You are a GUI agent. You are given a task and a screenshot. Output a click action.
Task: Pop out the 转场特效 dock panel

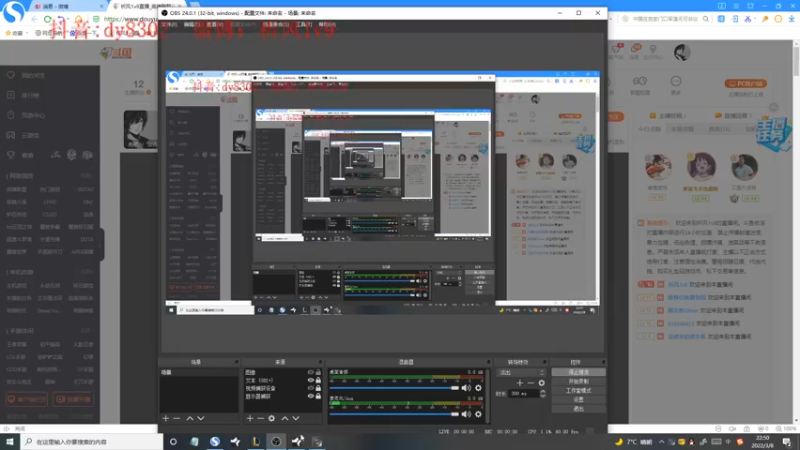tap(544, 362)
